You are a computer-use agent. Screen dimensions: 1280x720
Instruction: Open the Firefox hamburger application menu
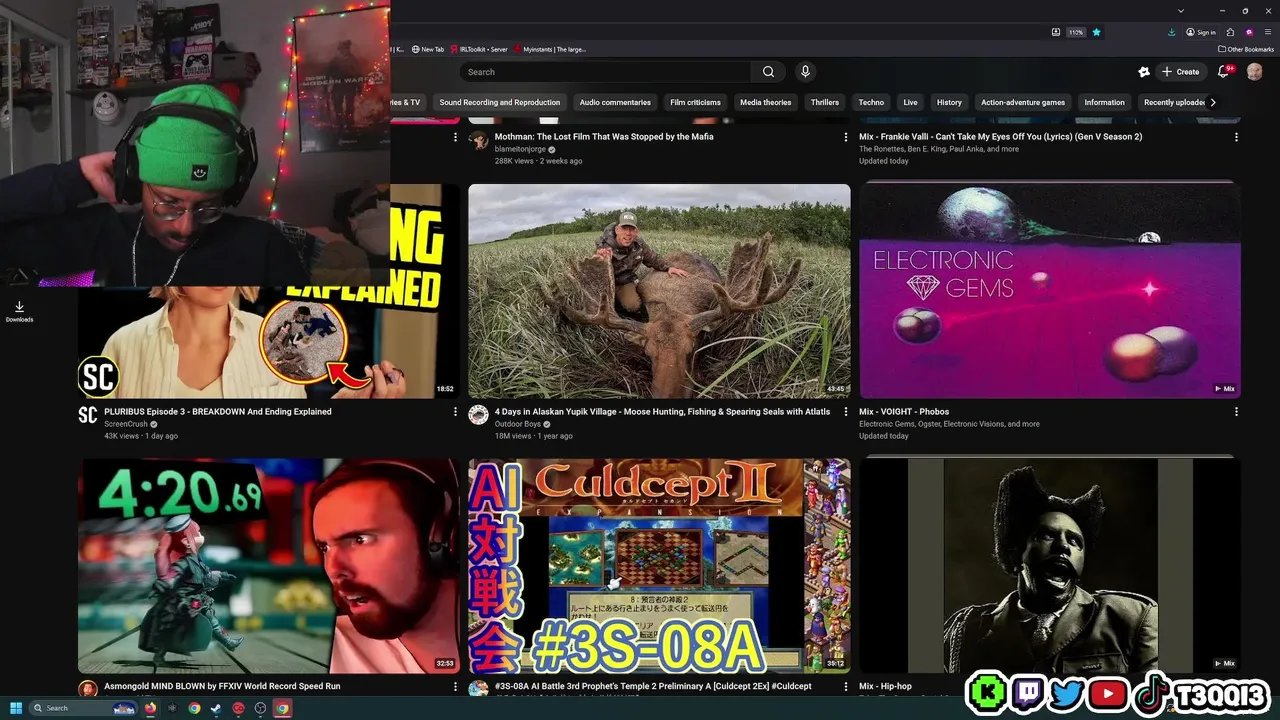pos(1268,32)
